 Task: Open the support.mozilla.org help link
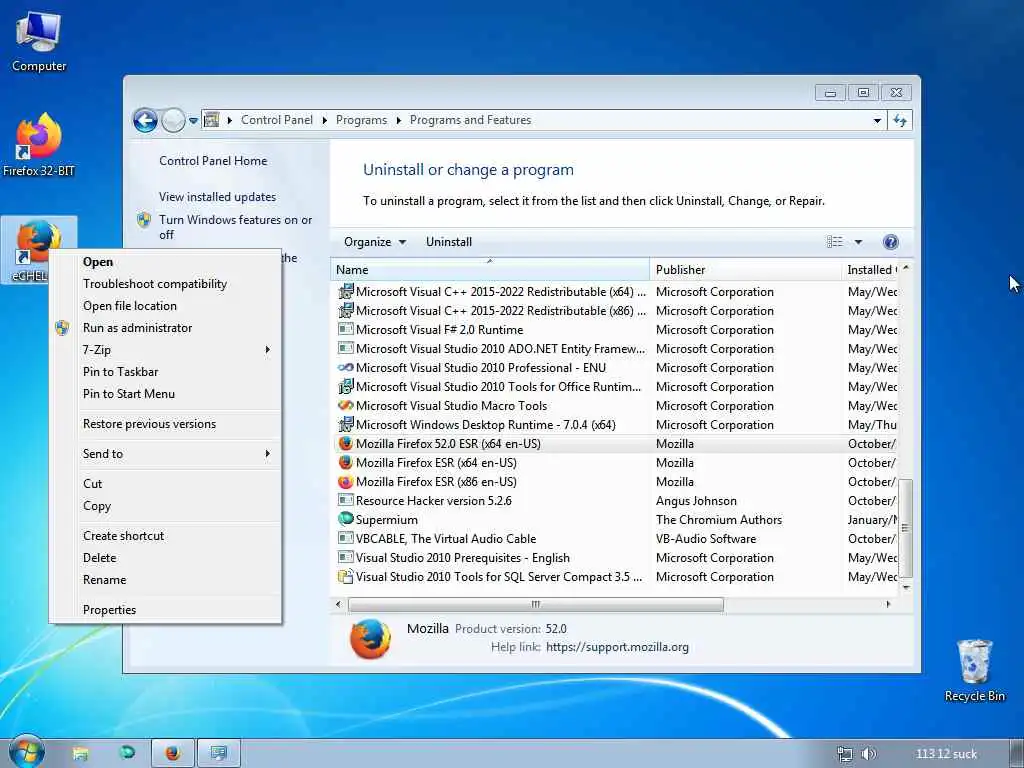617,647
